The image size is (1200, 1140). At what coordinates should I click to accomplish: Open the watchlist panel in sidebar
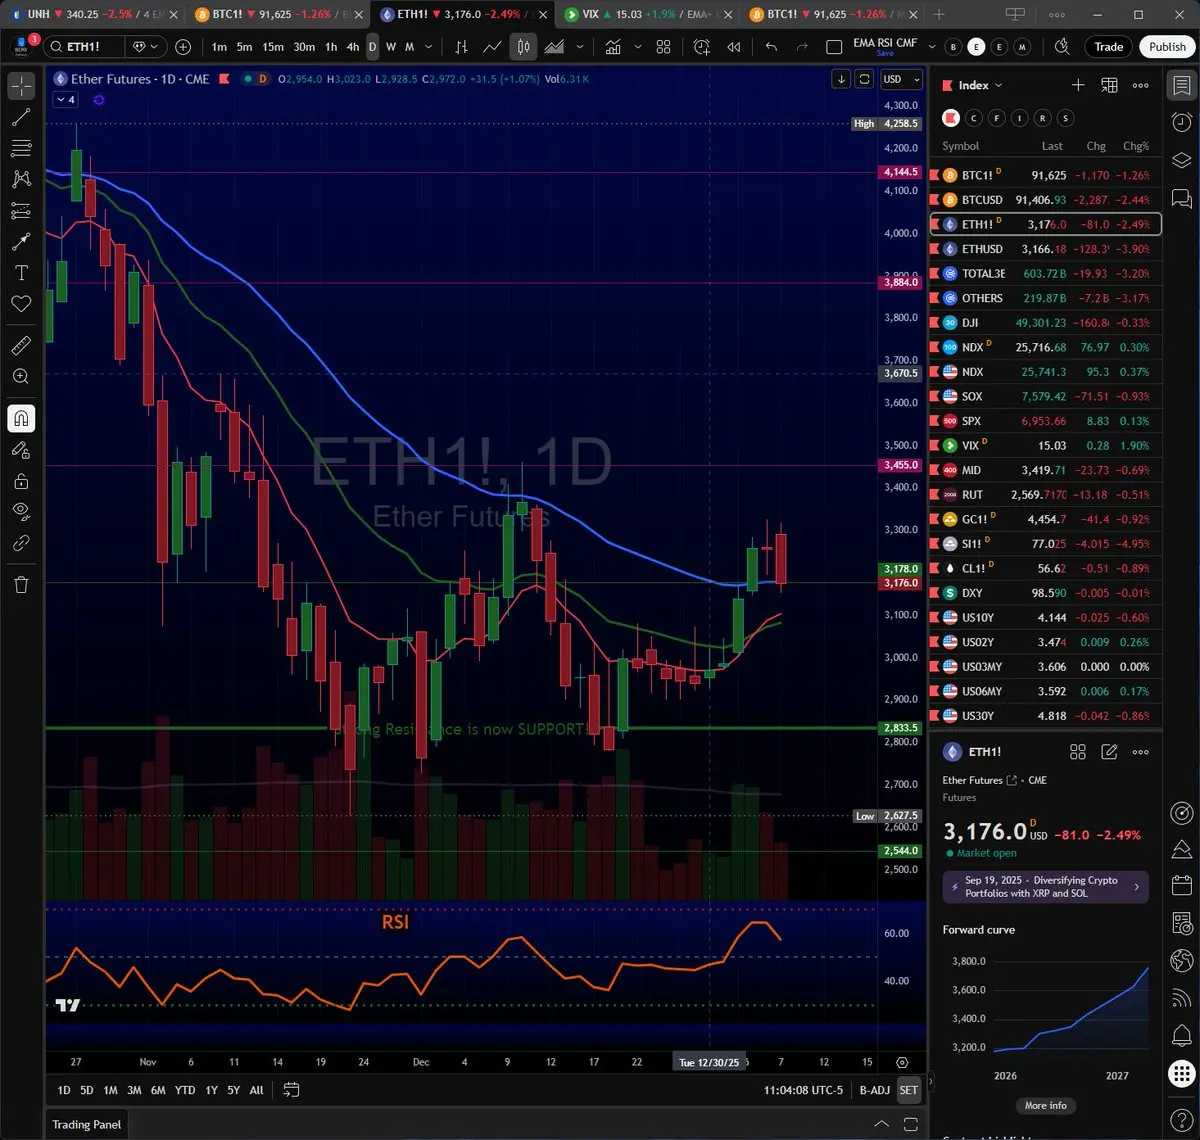pos(1181,87)
